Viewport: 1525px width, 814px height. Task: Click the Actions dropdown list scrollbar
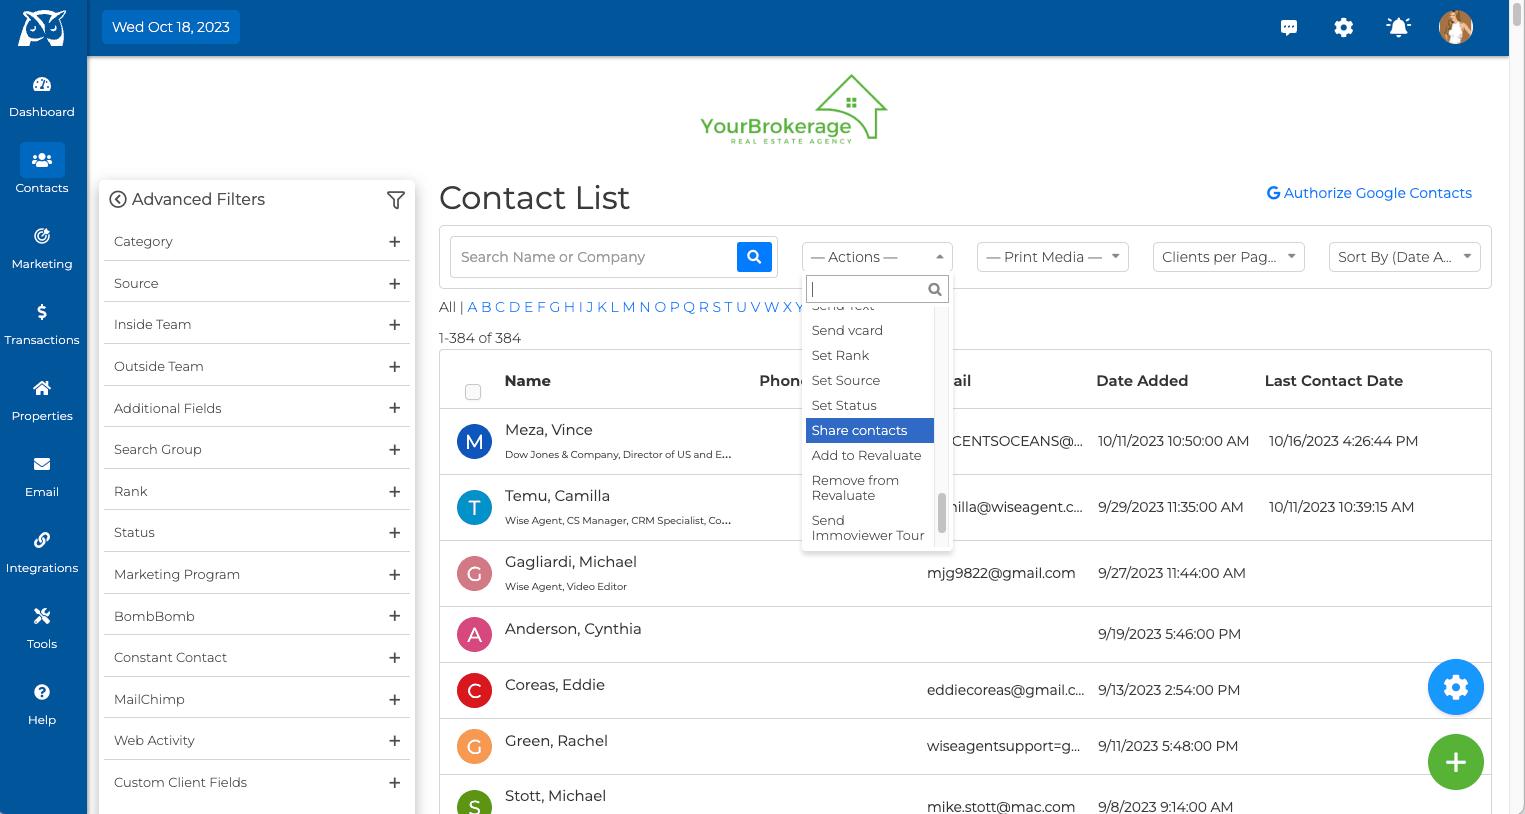(x=941, y=513)
